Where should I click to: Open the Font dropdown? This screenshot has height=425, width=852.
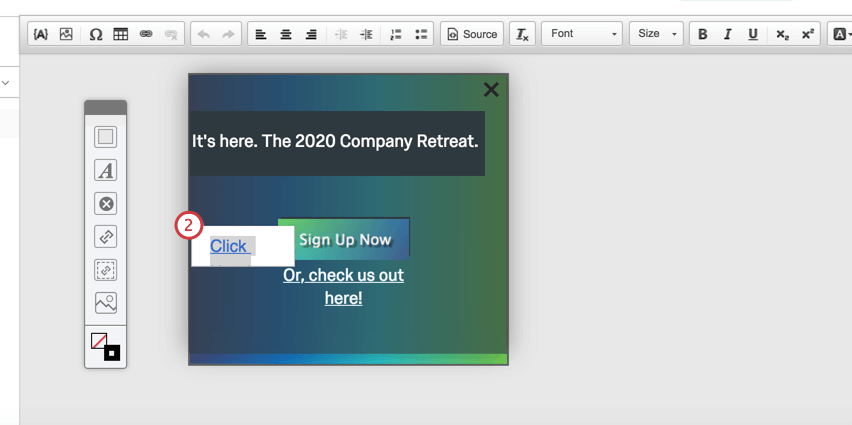582,34
